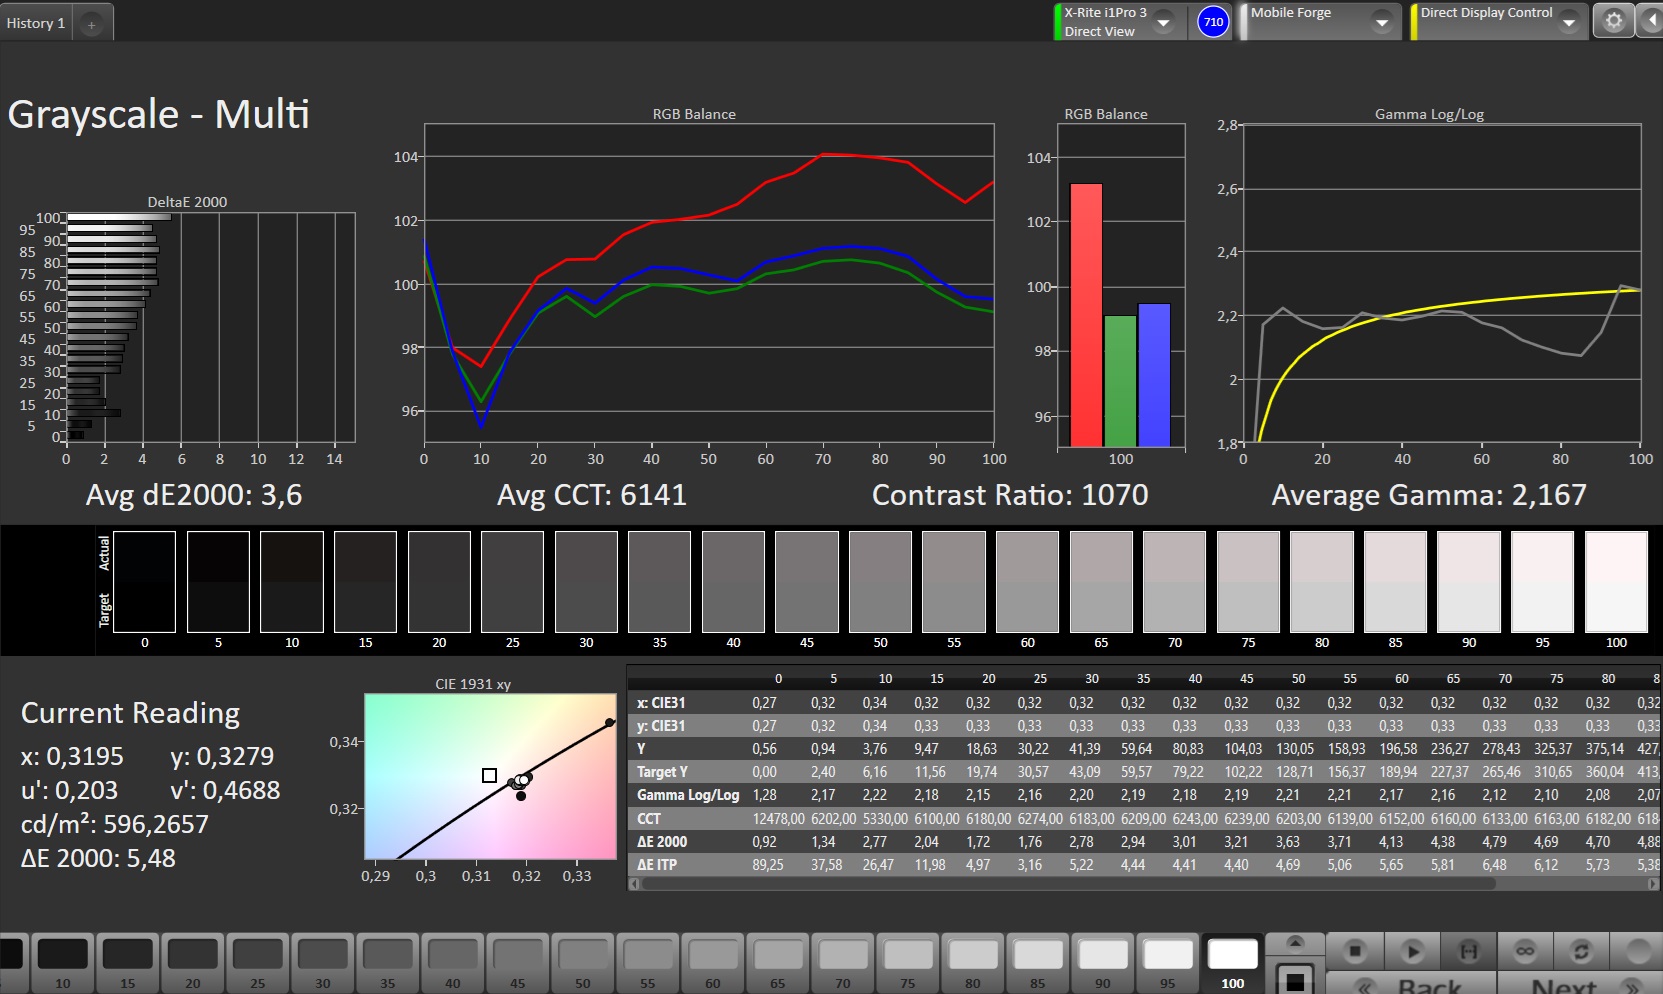Open the settings gear menu
Image resolution: width=1663 pixels, height=994 pixels.
point(1613,21)
